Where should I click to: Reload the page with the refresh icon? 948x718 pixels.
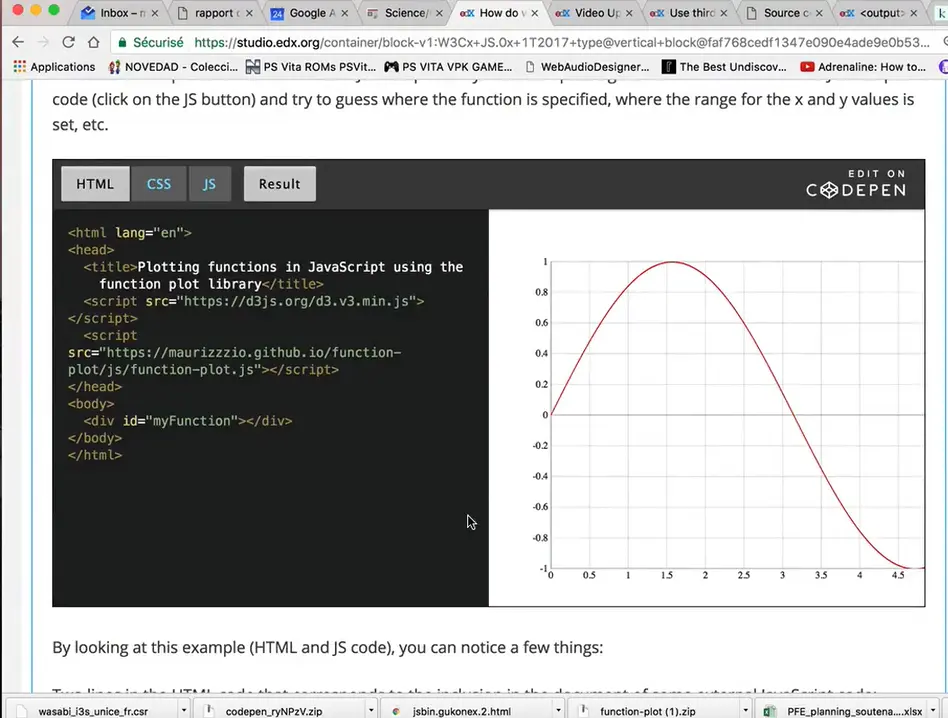click(x=68, y=42)
